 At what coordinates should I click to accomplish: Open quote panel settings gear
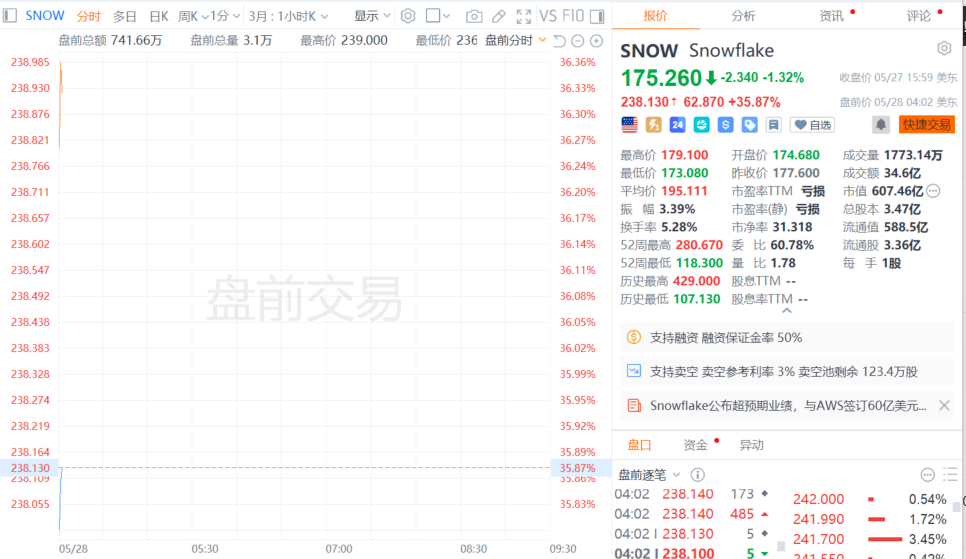[x=944, y=48]
